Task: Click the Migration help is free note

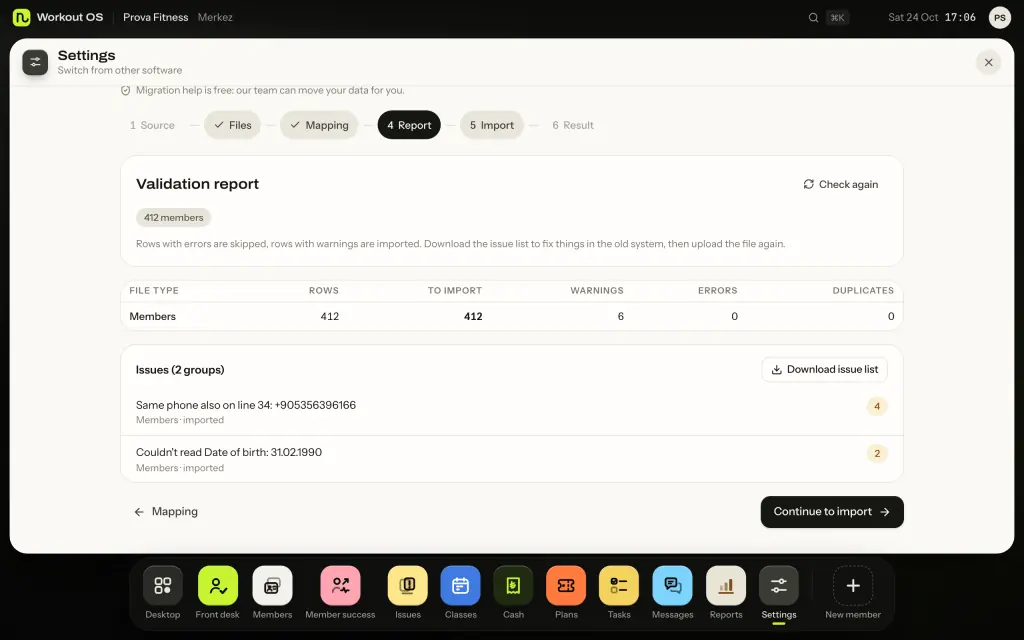Action: pyautogui.click(x=263, y=90)
